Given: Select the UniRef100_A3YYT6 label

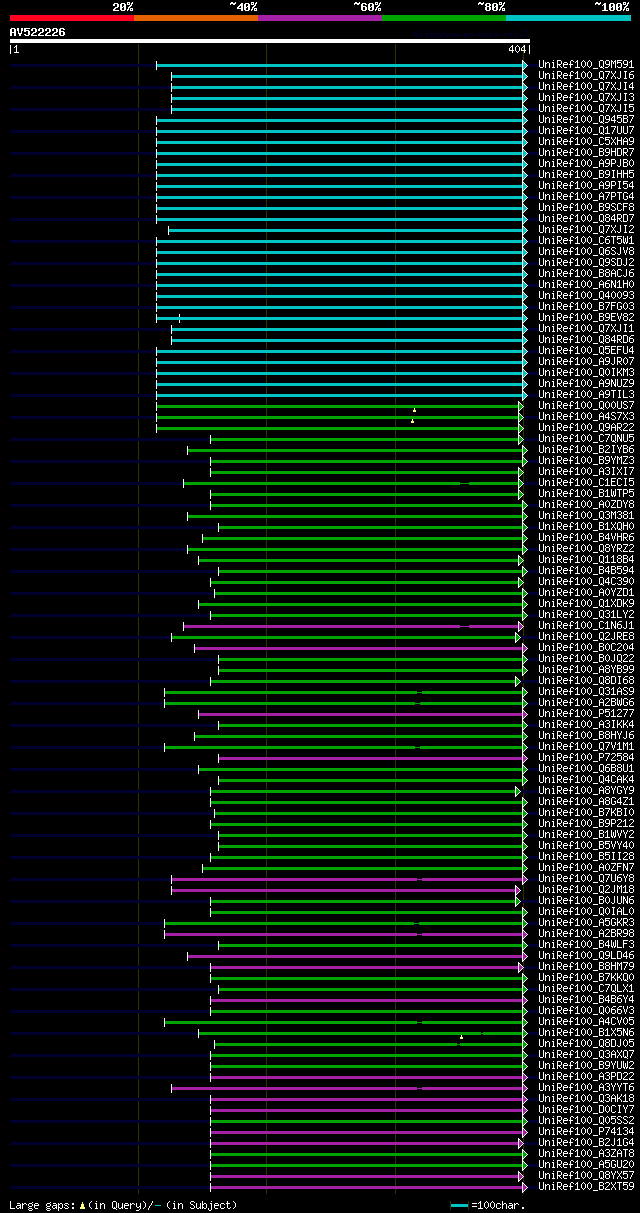Looking at the screenshot, I should [x=586, y=1088].
